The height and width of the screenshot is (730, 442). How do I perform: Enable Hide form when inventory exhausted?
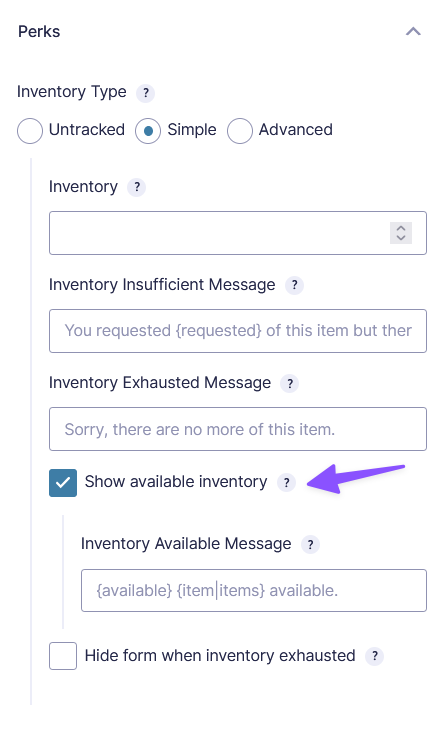(x=63, y=656)
